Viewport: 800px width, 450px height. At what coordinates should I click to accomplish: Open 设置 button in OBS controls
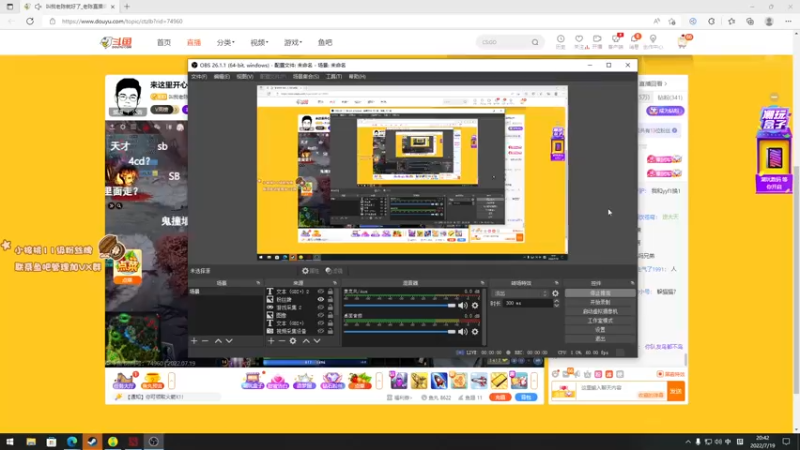[x=600, y=330]
